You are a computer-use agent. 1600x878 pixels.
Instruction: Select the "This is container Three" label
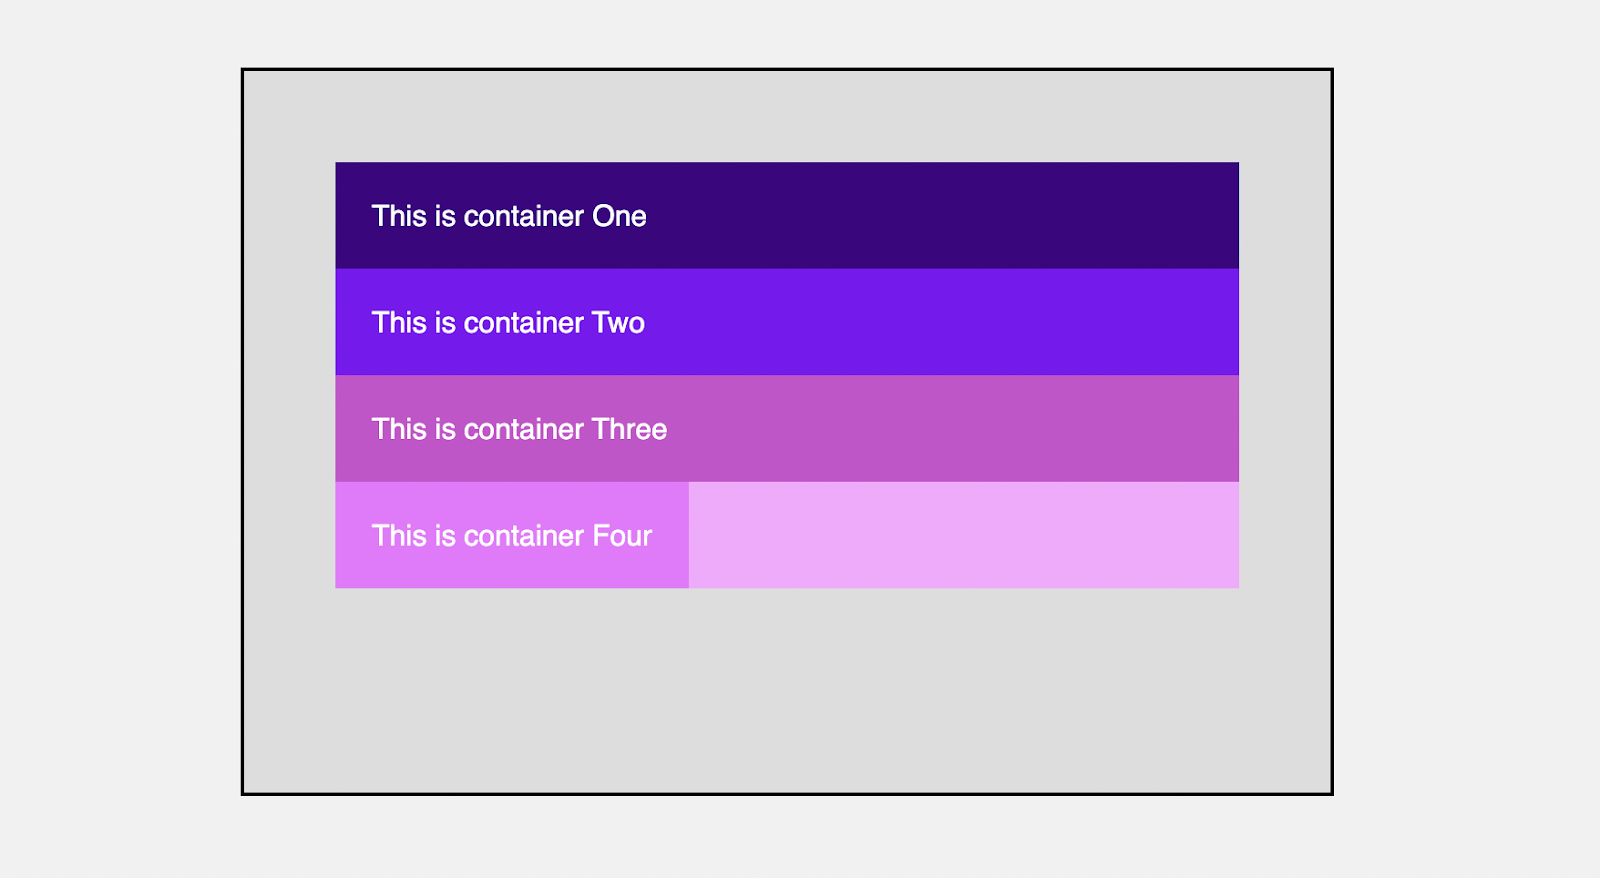tap(519, 429)
